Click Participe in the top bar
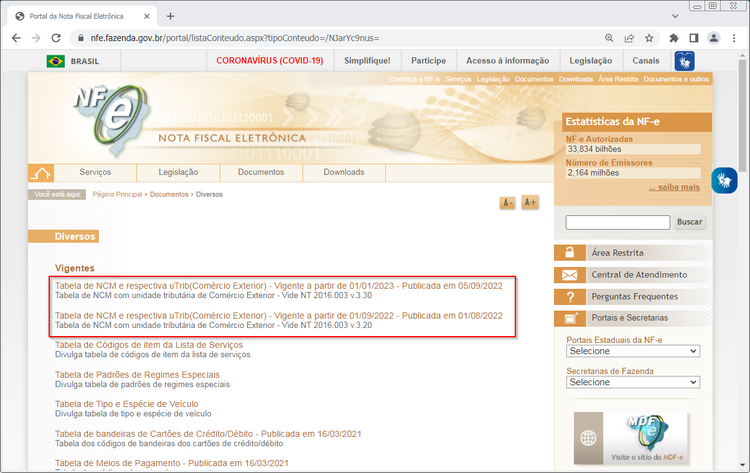The image size is (750, 473). click(x=429, y=61)
